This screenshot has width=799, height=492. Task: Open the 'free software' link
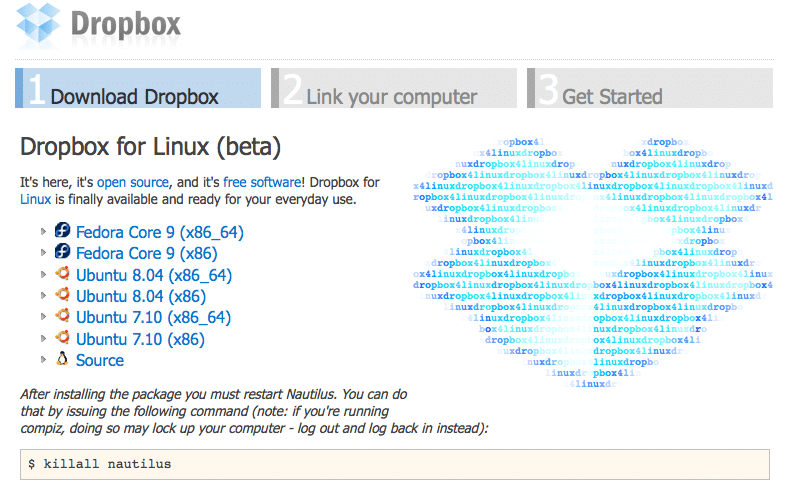pos(262,182)
